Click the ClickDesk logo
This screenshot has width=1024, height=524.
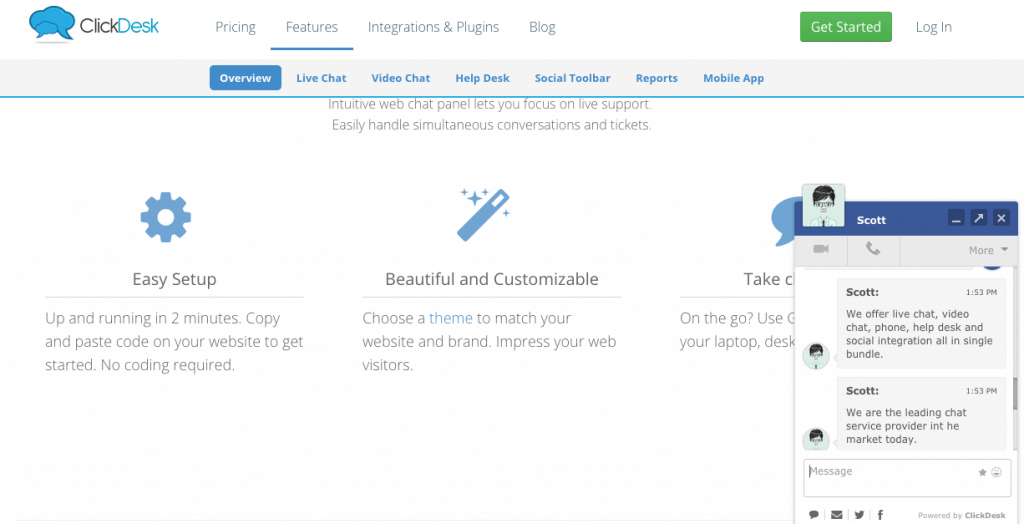[x=94, y=24]
